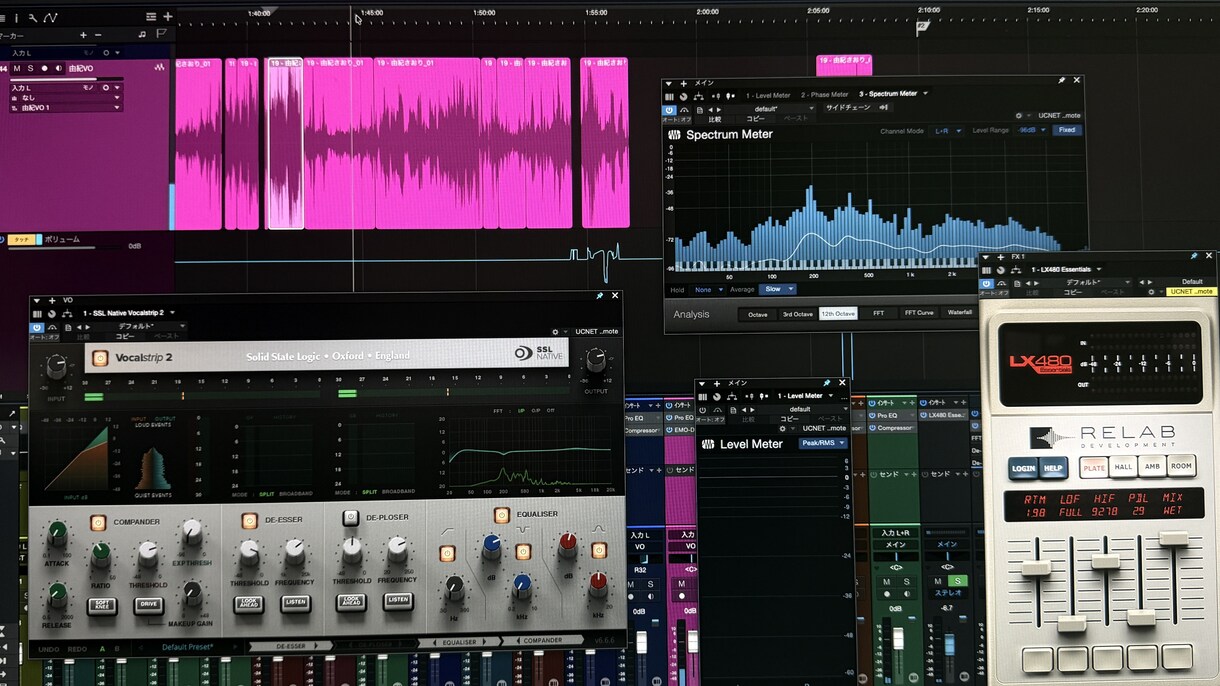This screenshot has height=686, width=1220.
Task: Click the gear icon in the Spectrum Meter window
Action: [x=1018, y=116]
